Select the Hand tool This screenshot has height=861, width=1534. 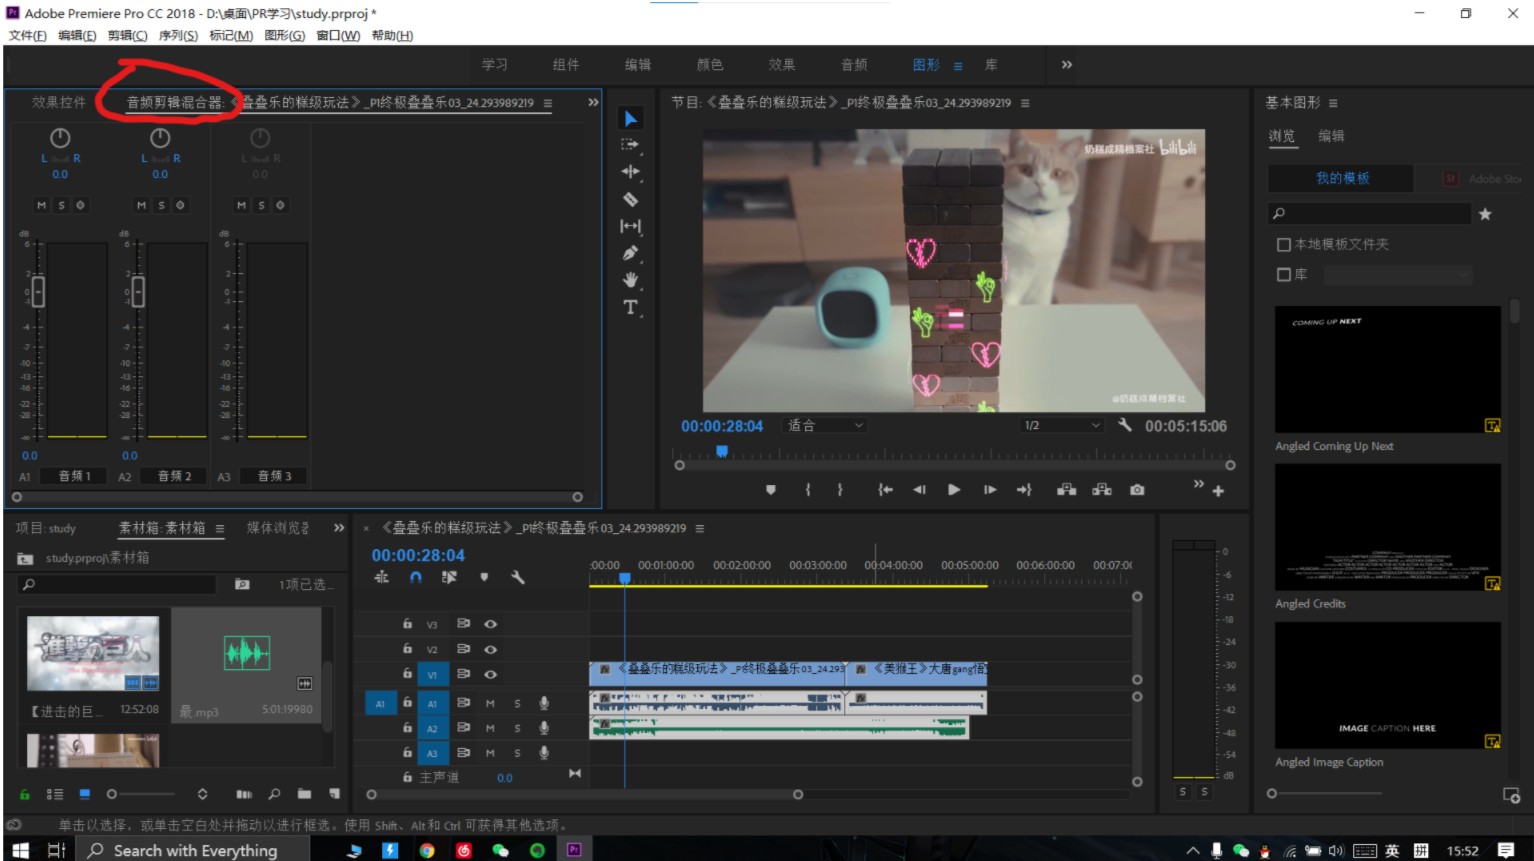(x=630, y=280)
